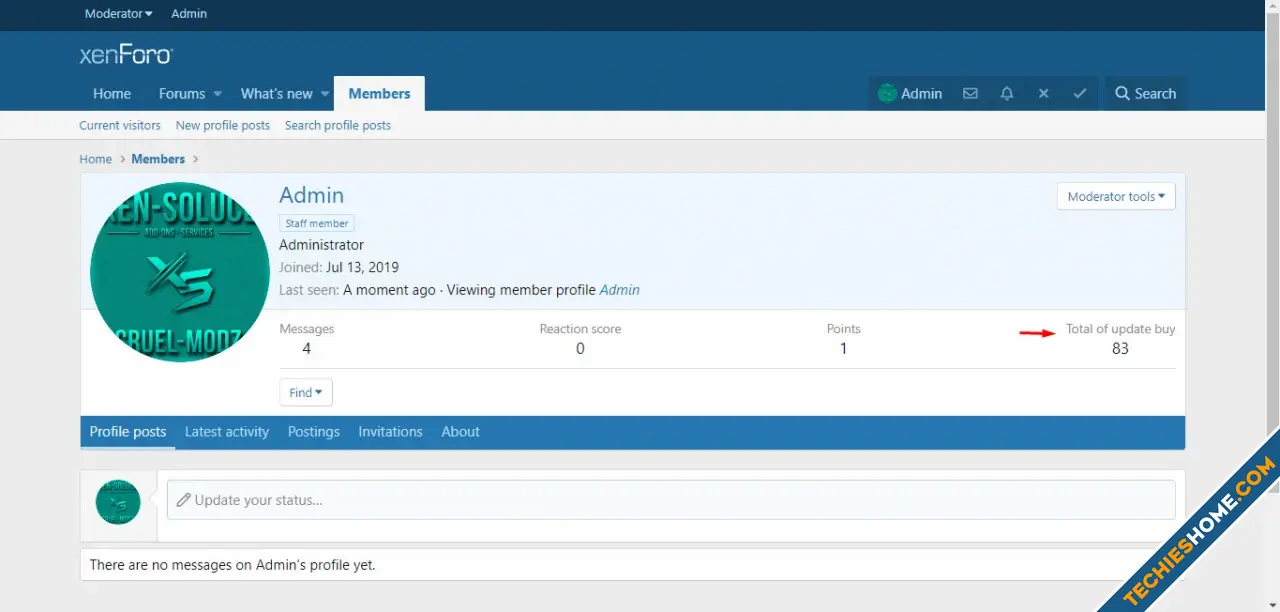Click the xenForo logo

tap(126, 55)
